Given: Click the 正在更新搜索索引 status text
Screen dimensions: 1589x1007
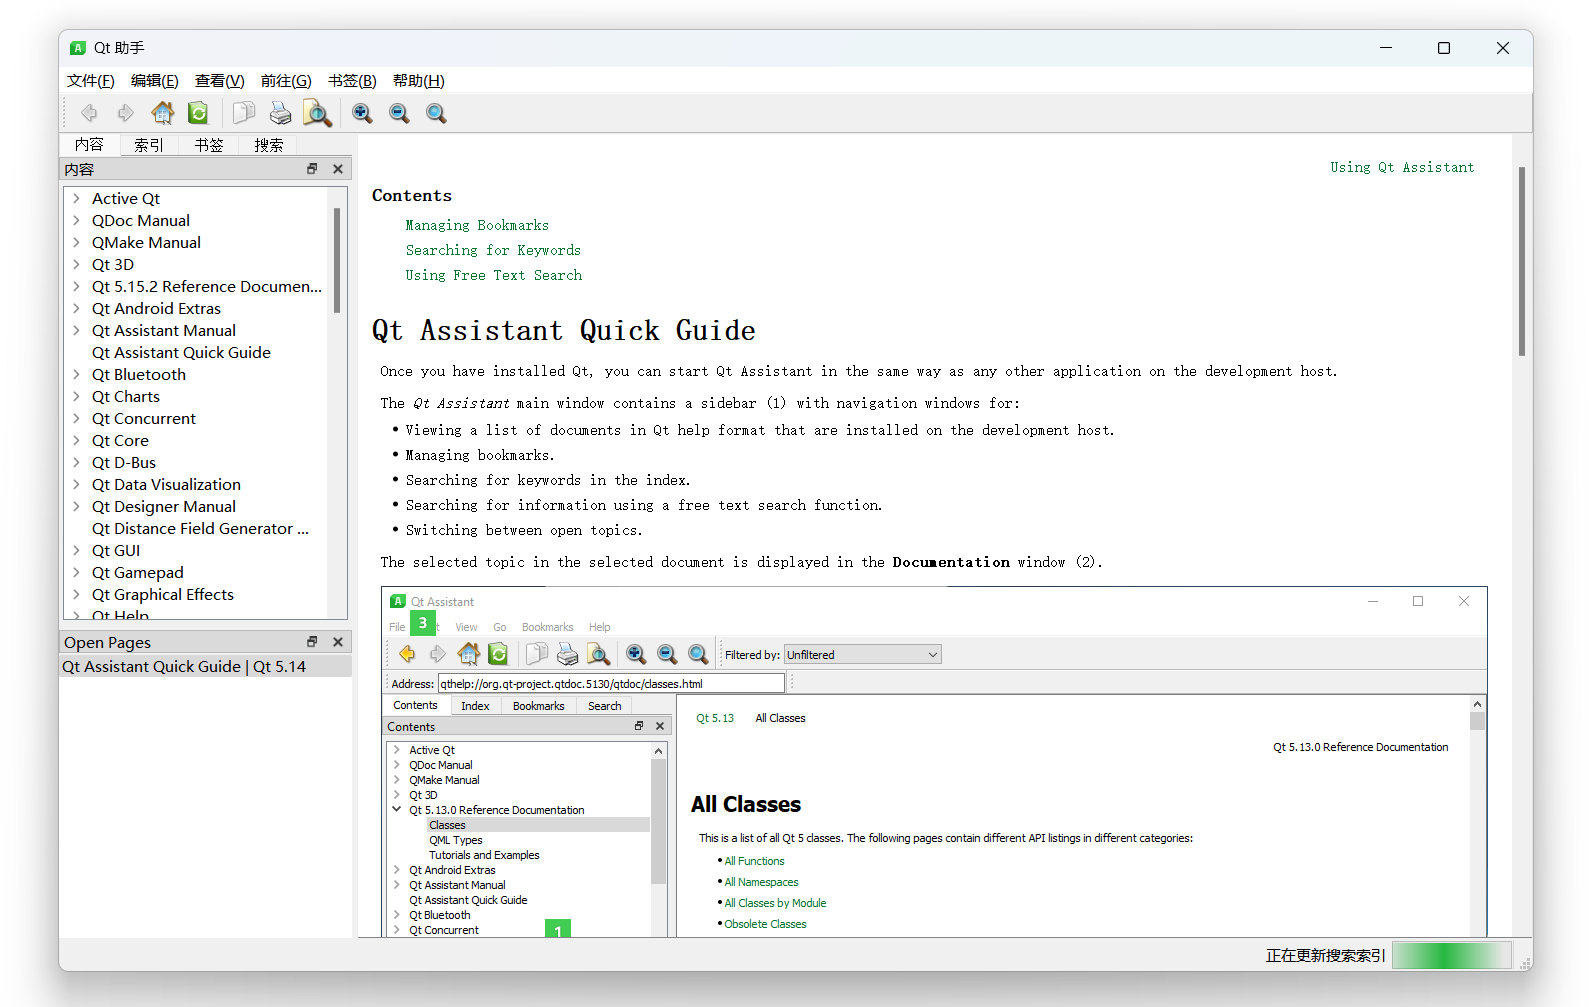Looking at the screenshot, I should coord(1325,955).
